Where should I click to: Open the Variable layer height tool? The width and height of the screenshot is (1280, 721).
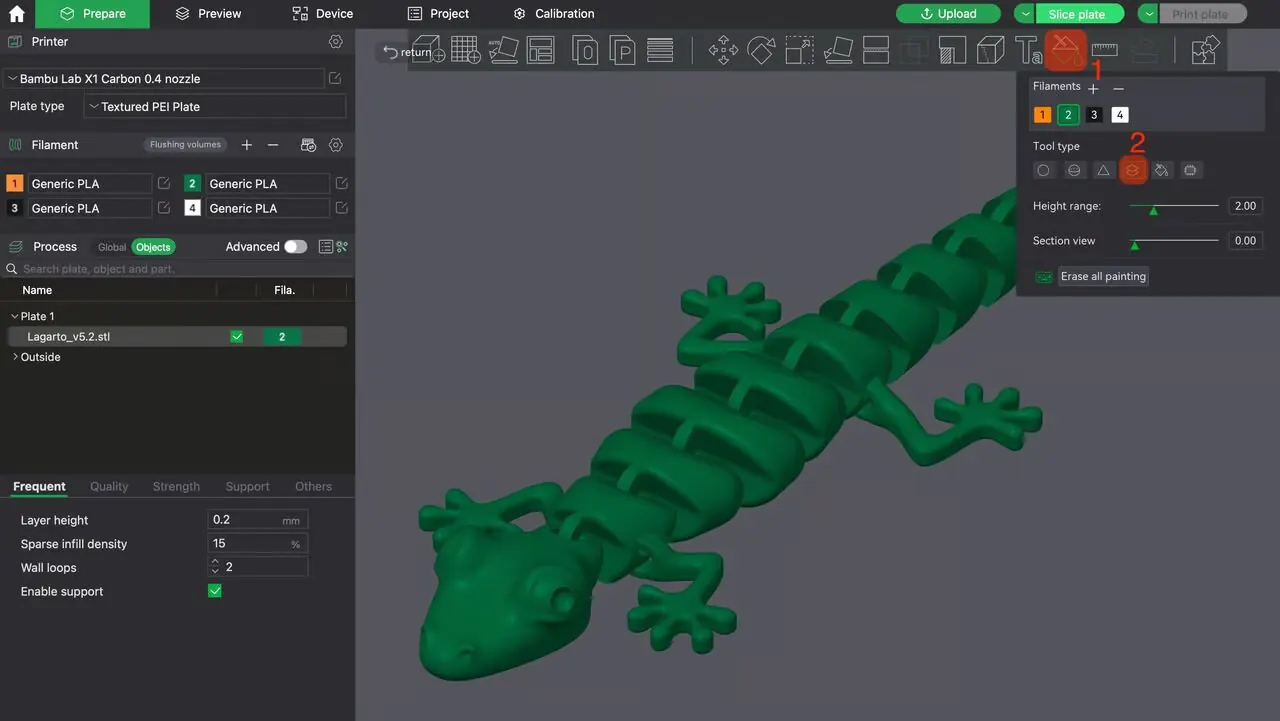[x=659, y=49]
